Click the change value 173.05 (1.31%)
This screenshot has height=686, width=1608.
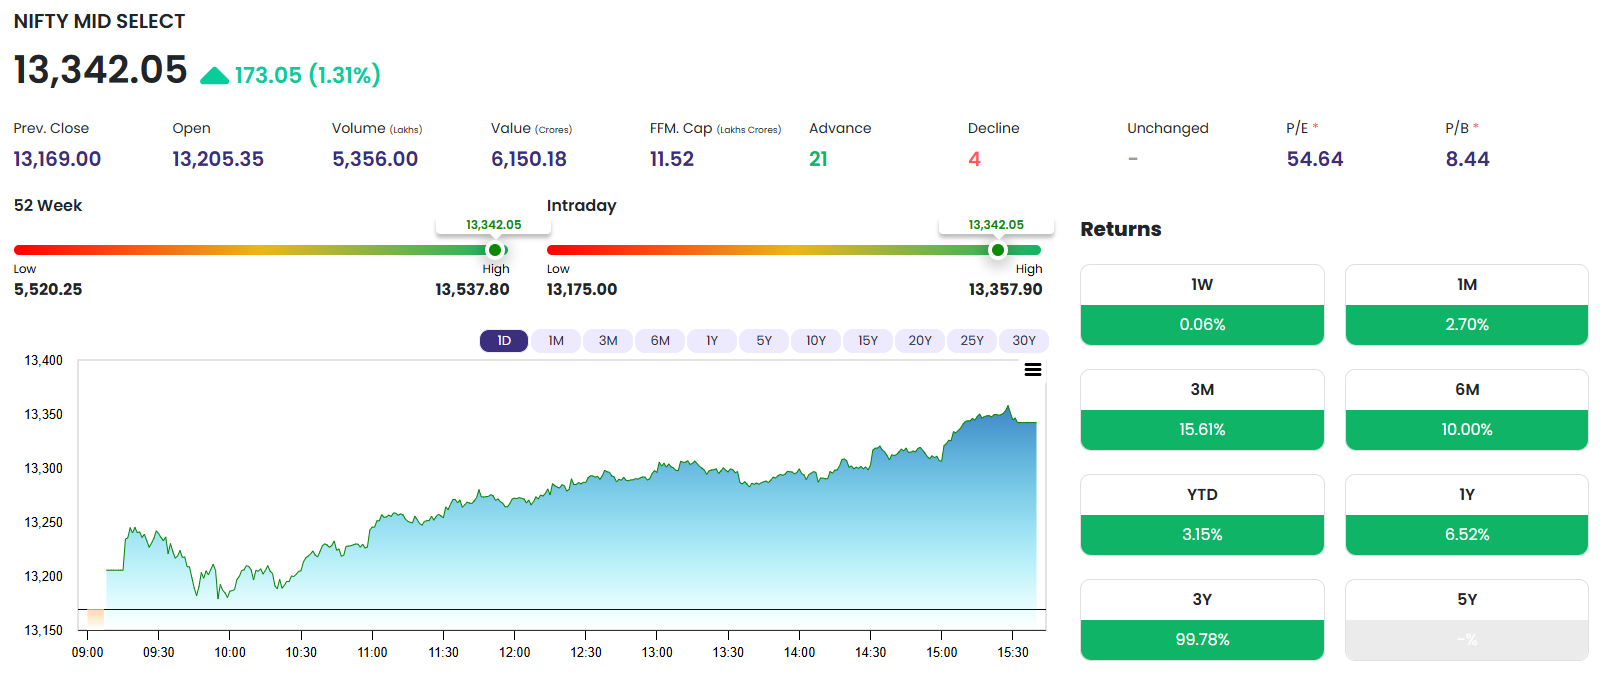pyautogui.click(x=308, y=75)
